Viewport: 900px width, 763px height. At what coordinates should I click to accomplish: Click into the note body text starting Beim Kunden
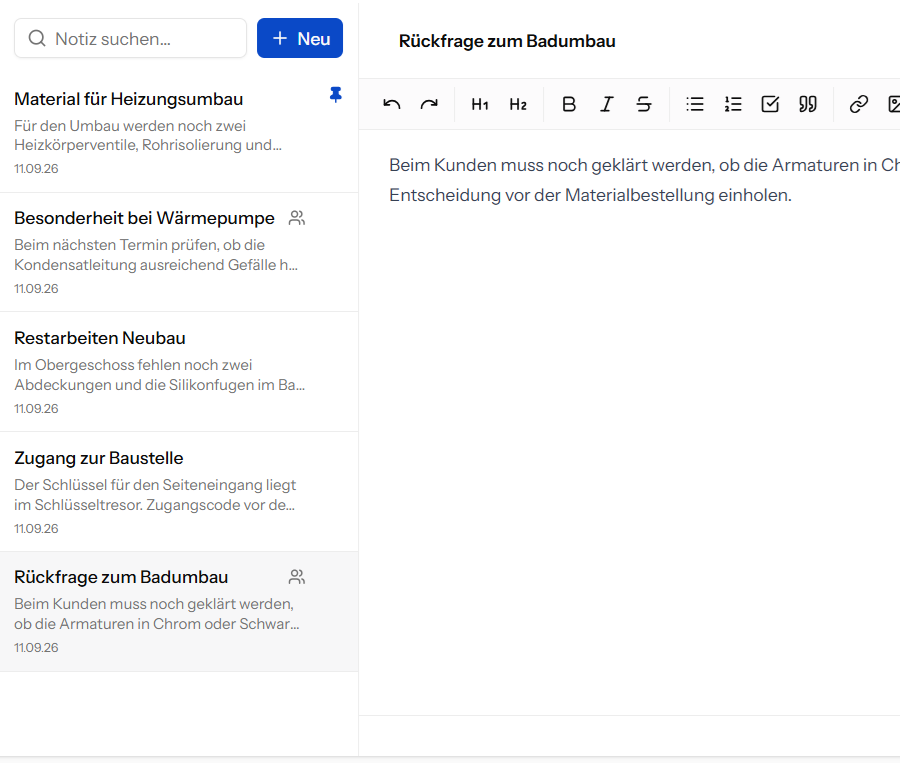[x=644, y=165]
